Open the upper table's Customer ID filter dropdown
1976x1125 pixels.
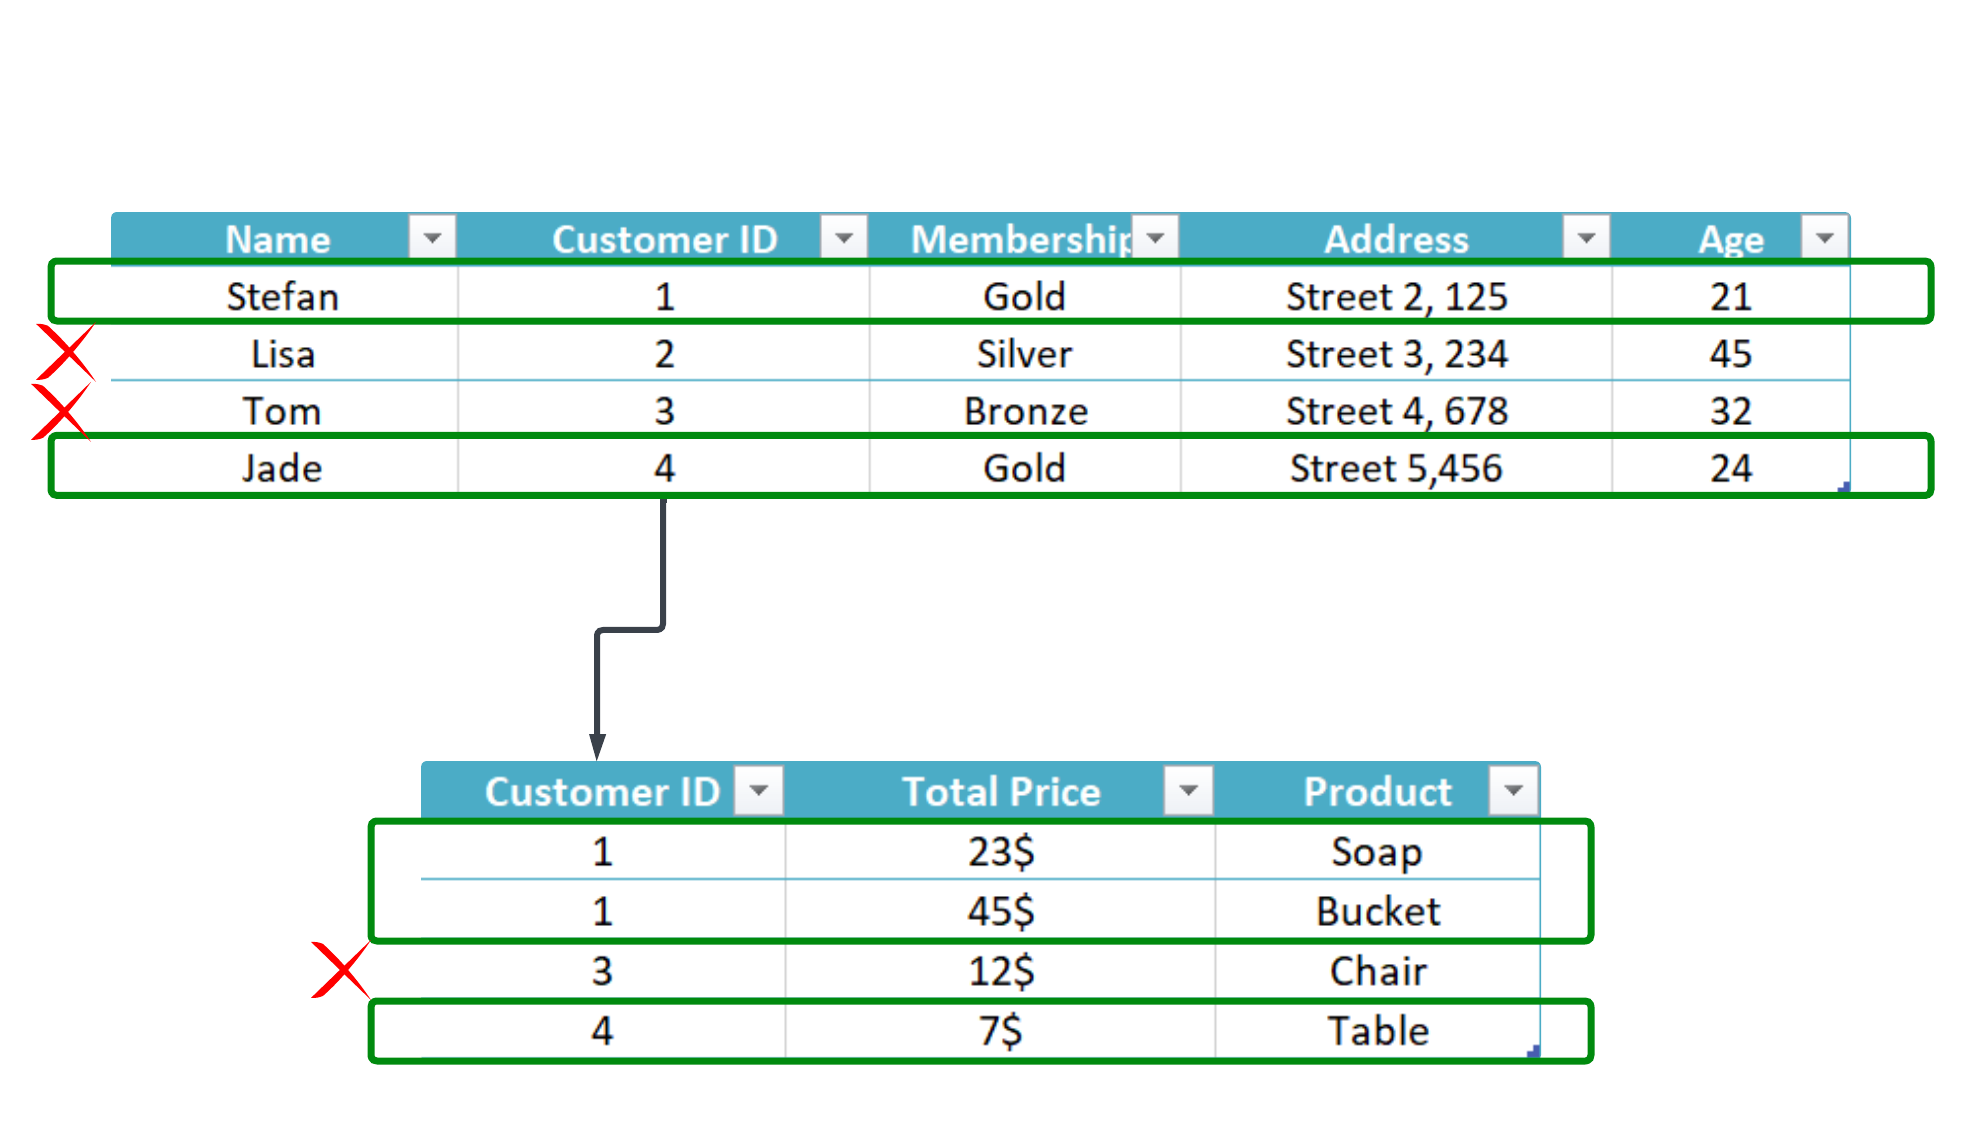844,238
